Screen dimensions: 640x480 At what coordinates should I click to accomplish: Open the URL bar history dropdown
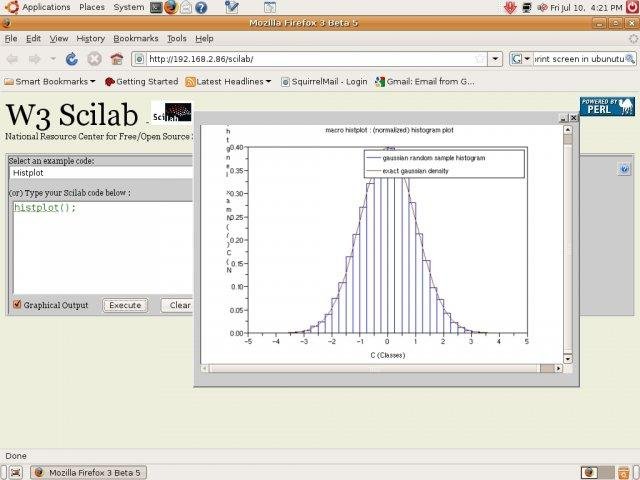tap(495, 59)
